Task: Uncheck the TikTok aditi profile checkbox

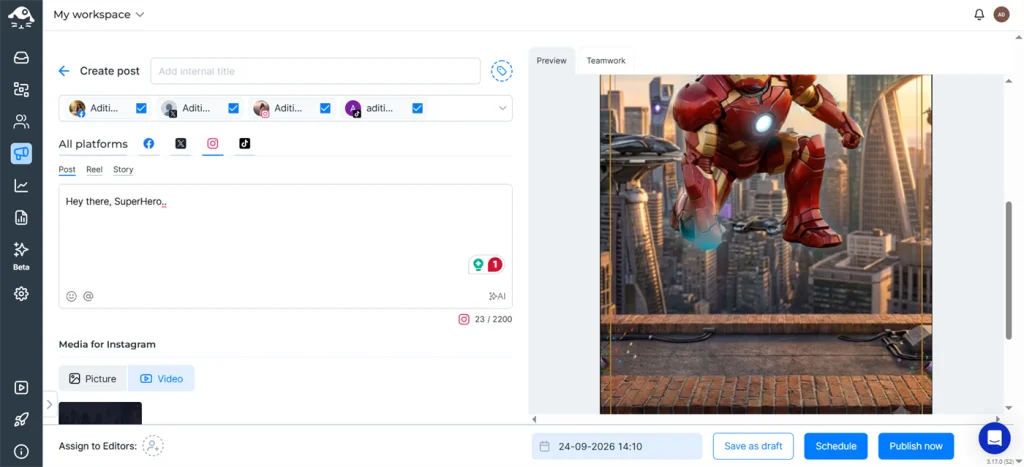Action: (x=418, y=108)
